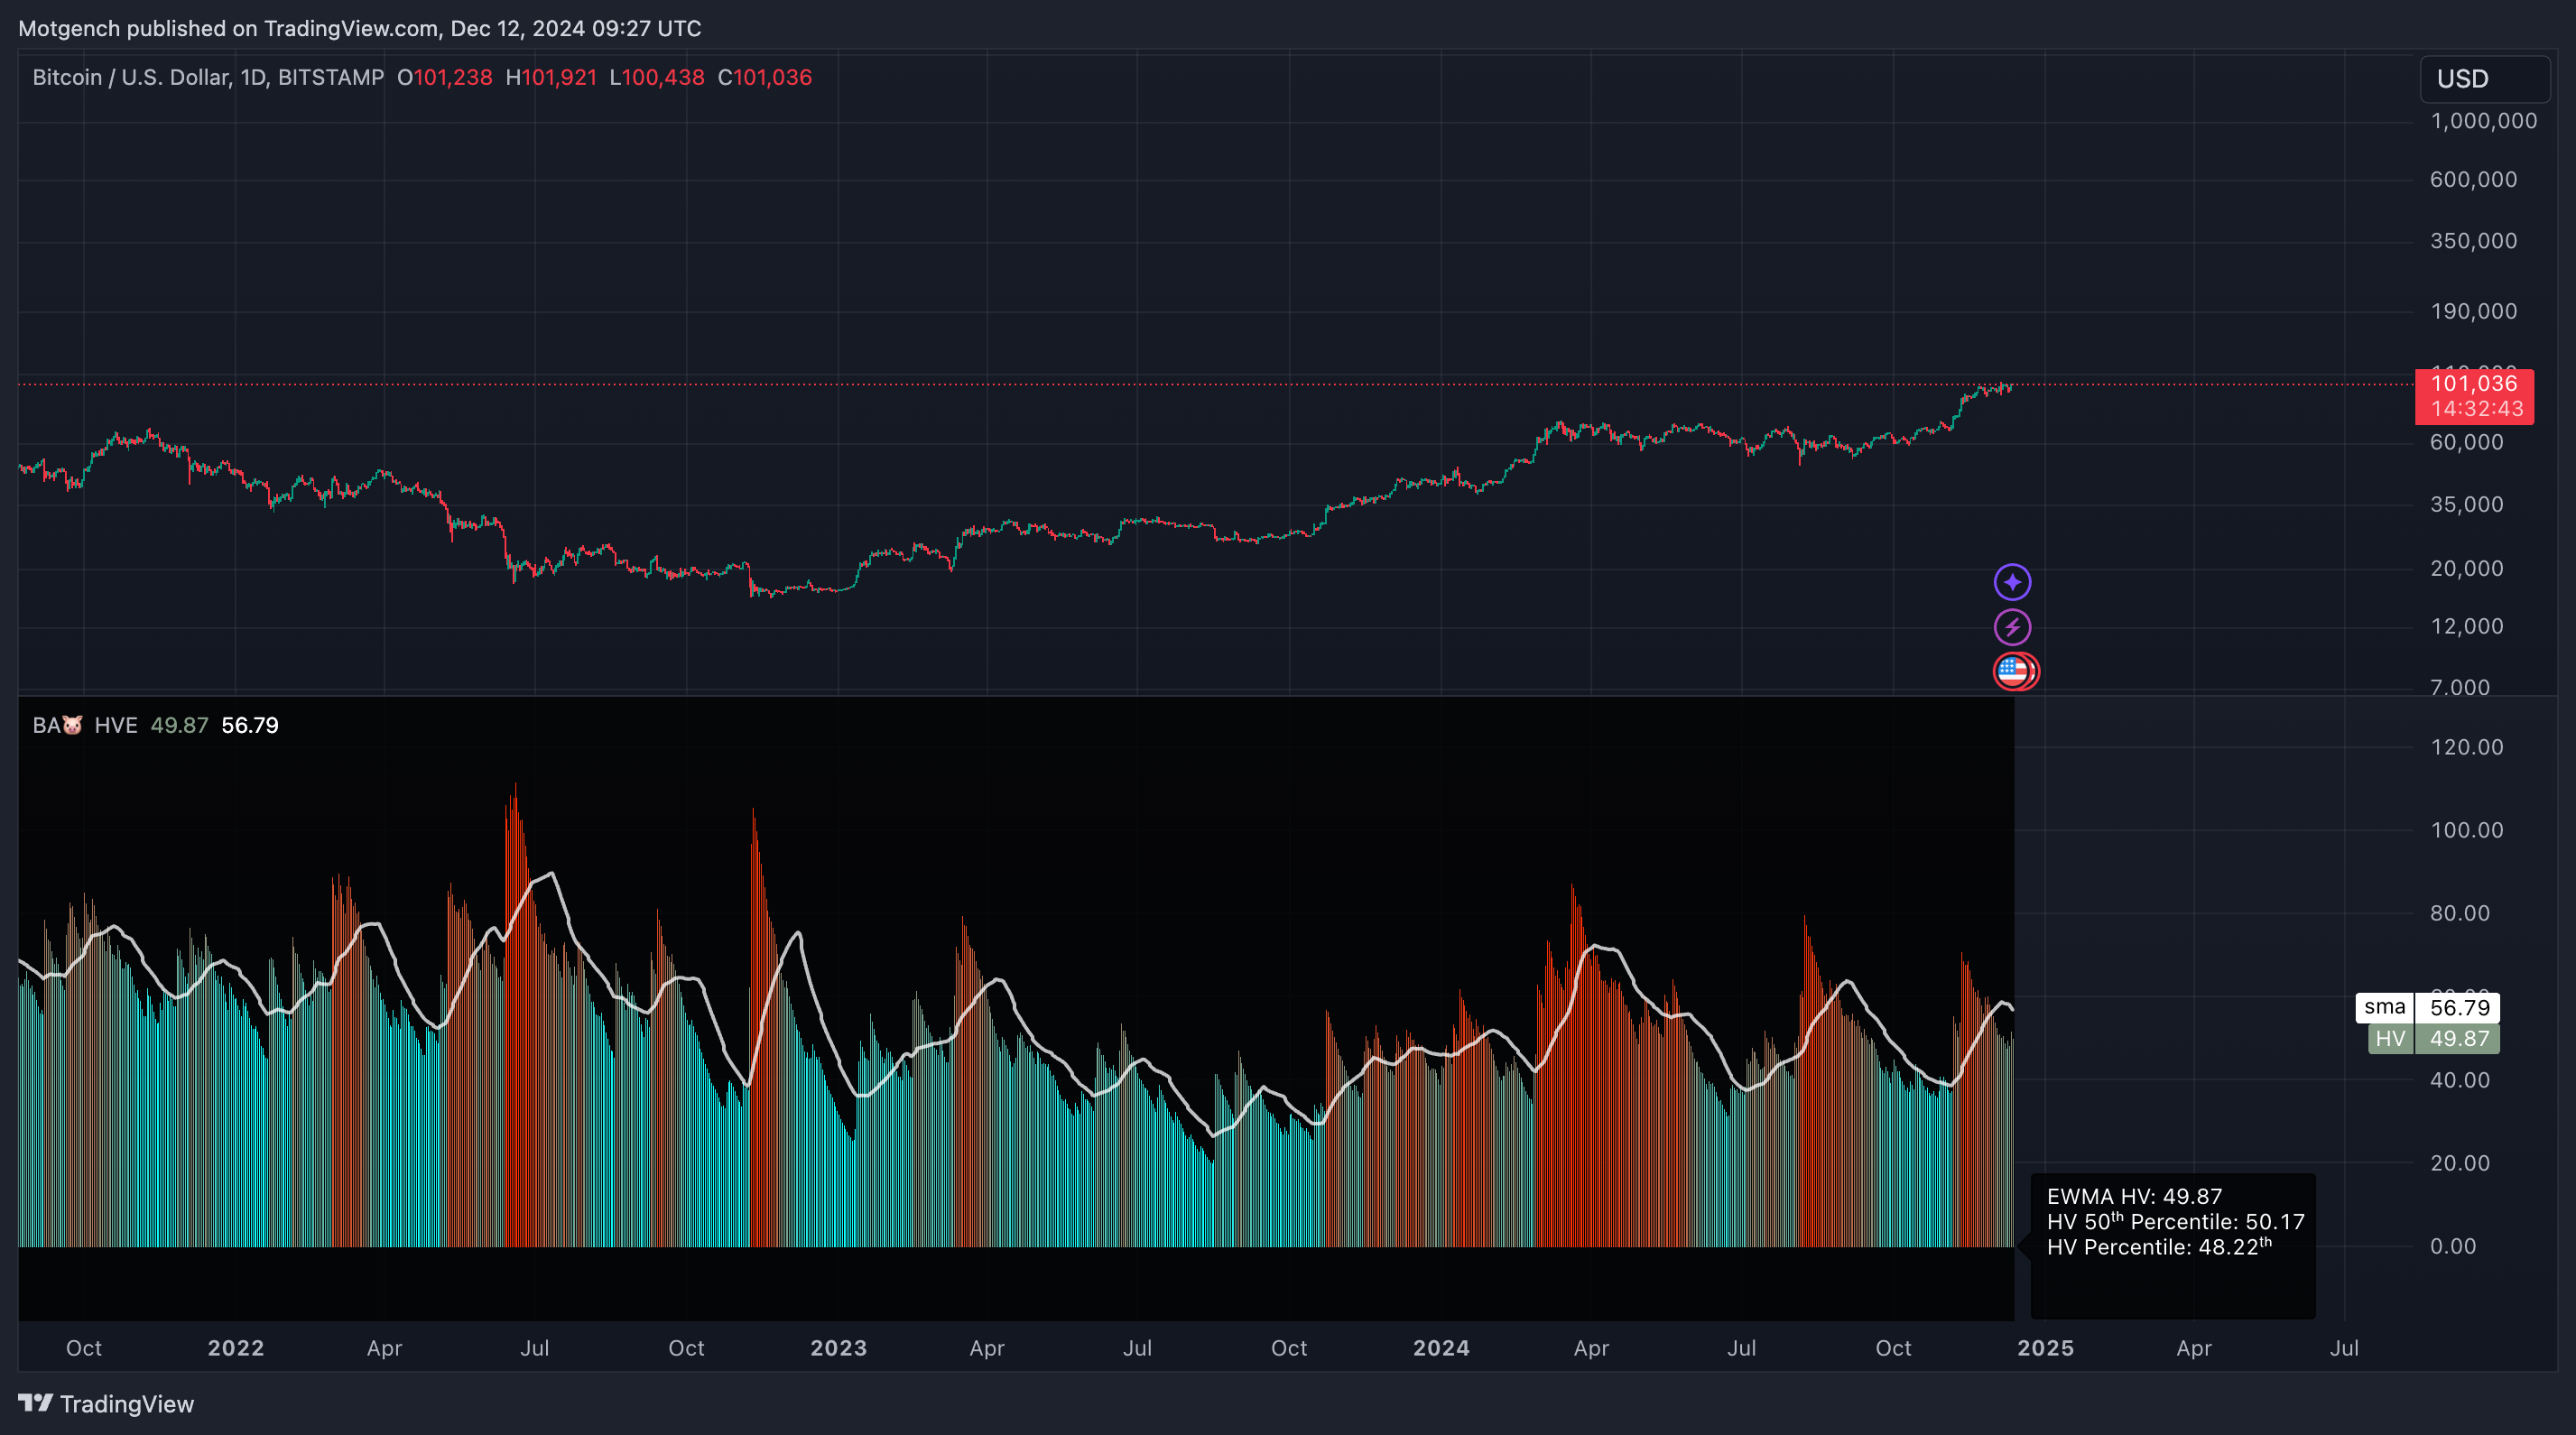Click the 2023 label on time axis

coord(838,1348)
